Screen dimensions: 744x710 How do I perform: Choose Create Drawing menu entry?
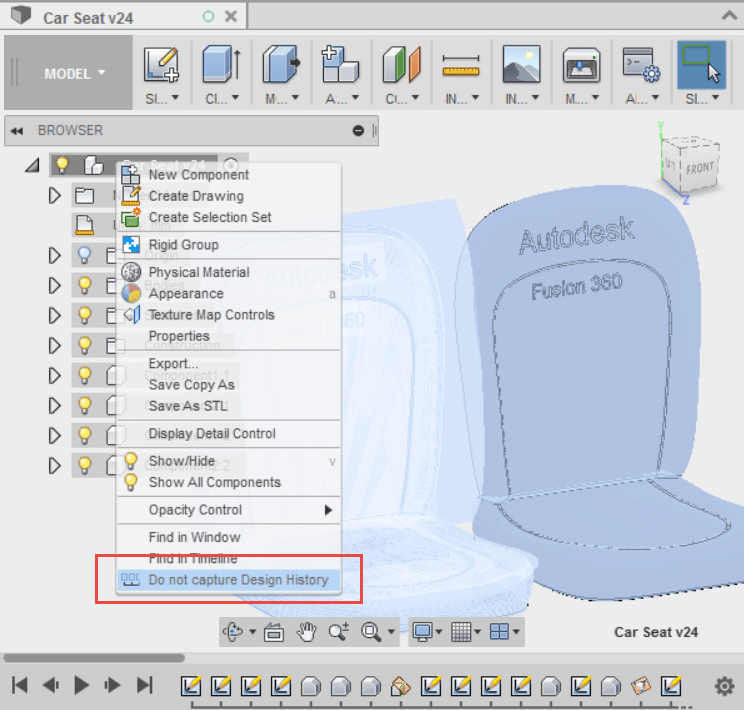coord(229,196)
